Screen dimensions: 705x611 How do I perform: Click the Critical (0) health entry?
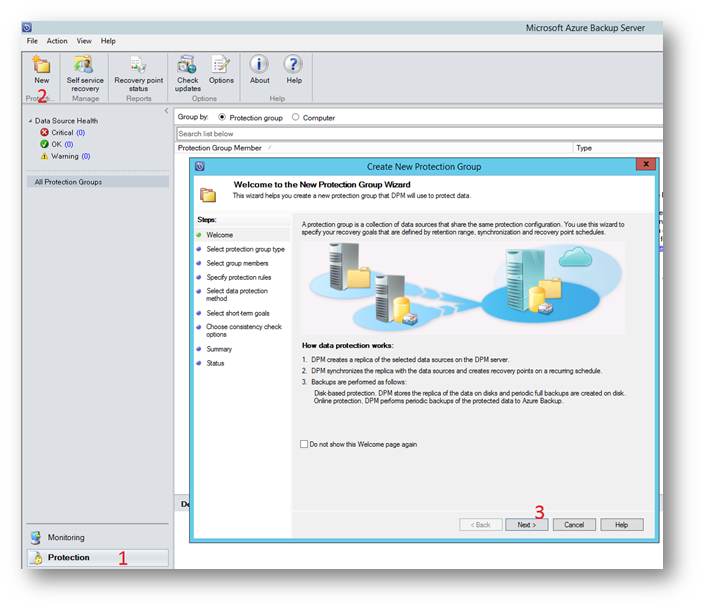click(x=62, y=132)
